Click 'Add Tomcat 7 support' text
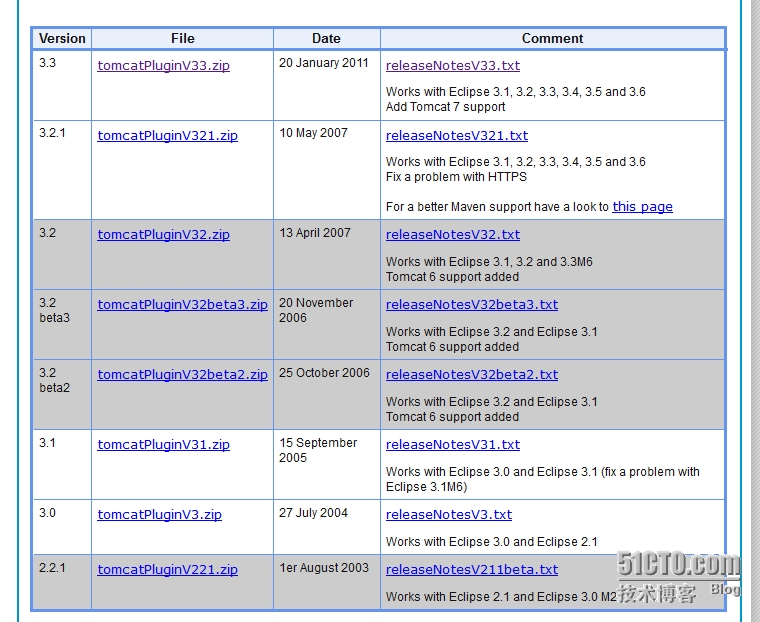 pyautogui.click(x=445, y=107)
